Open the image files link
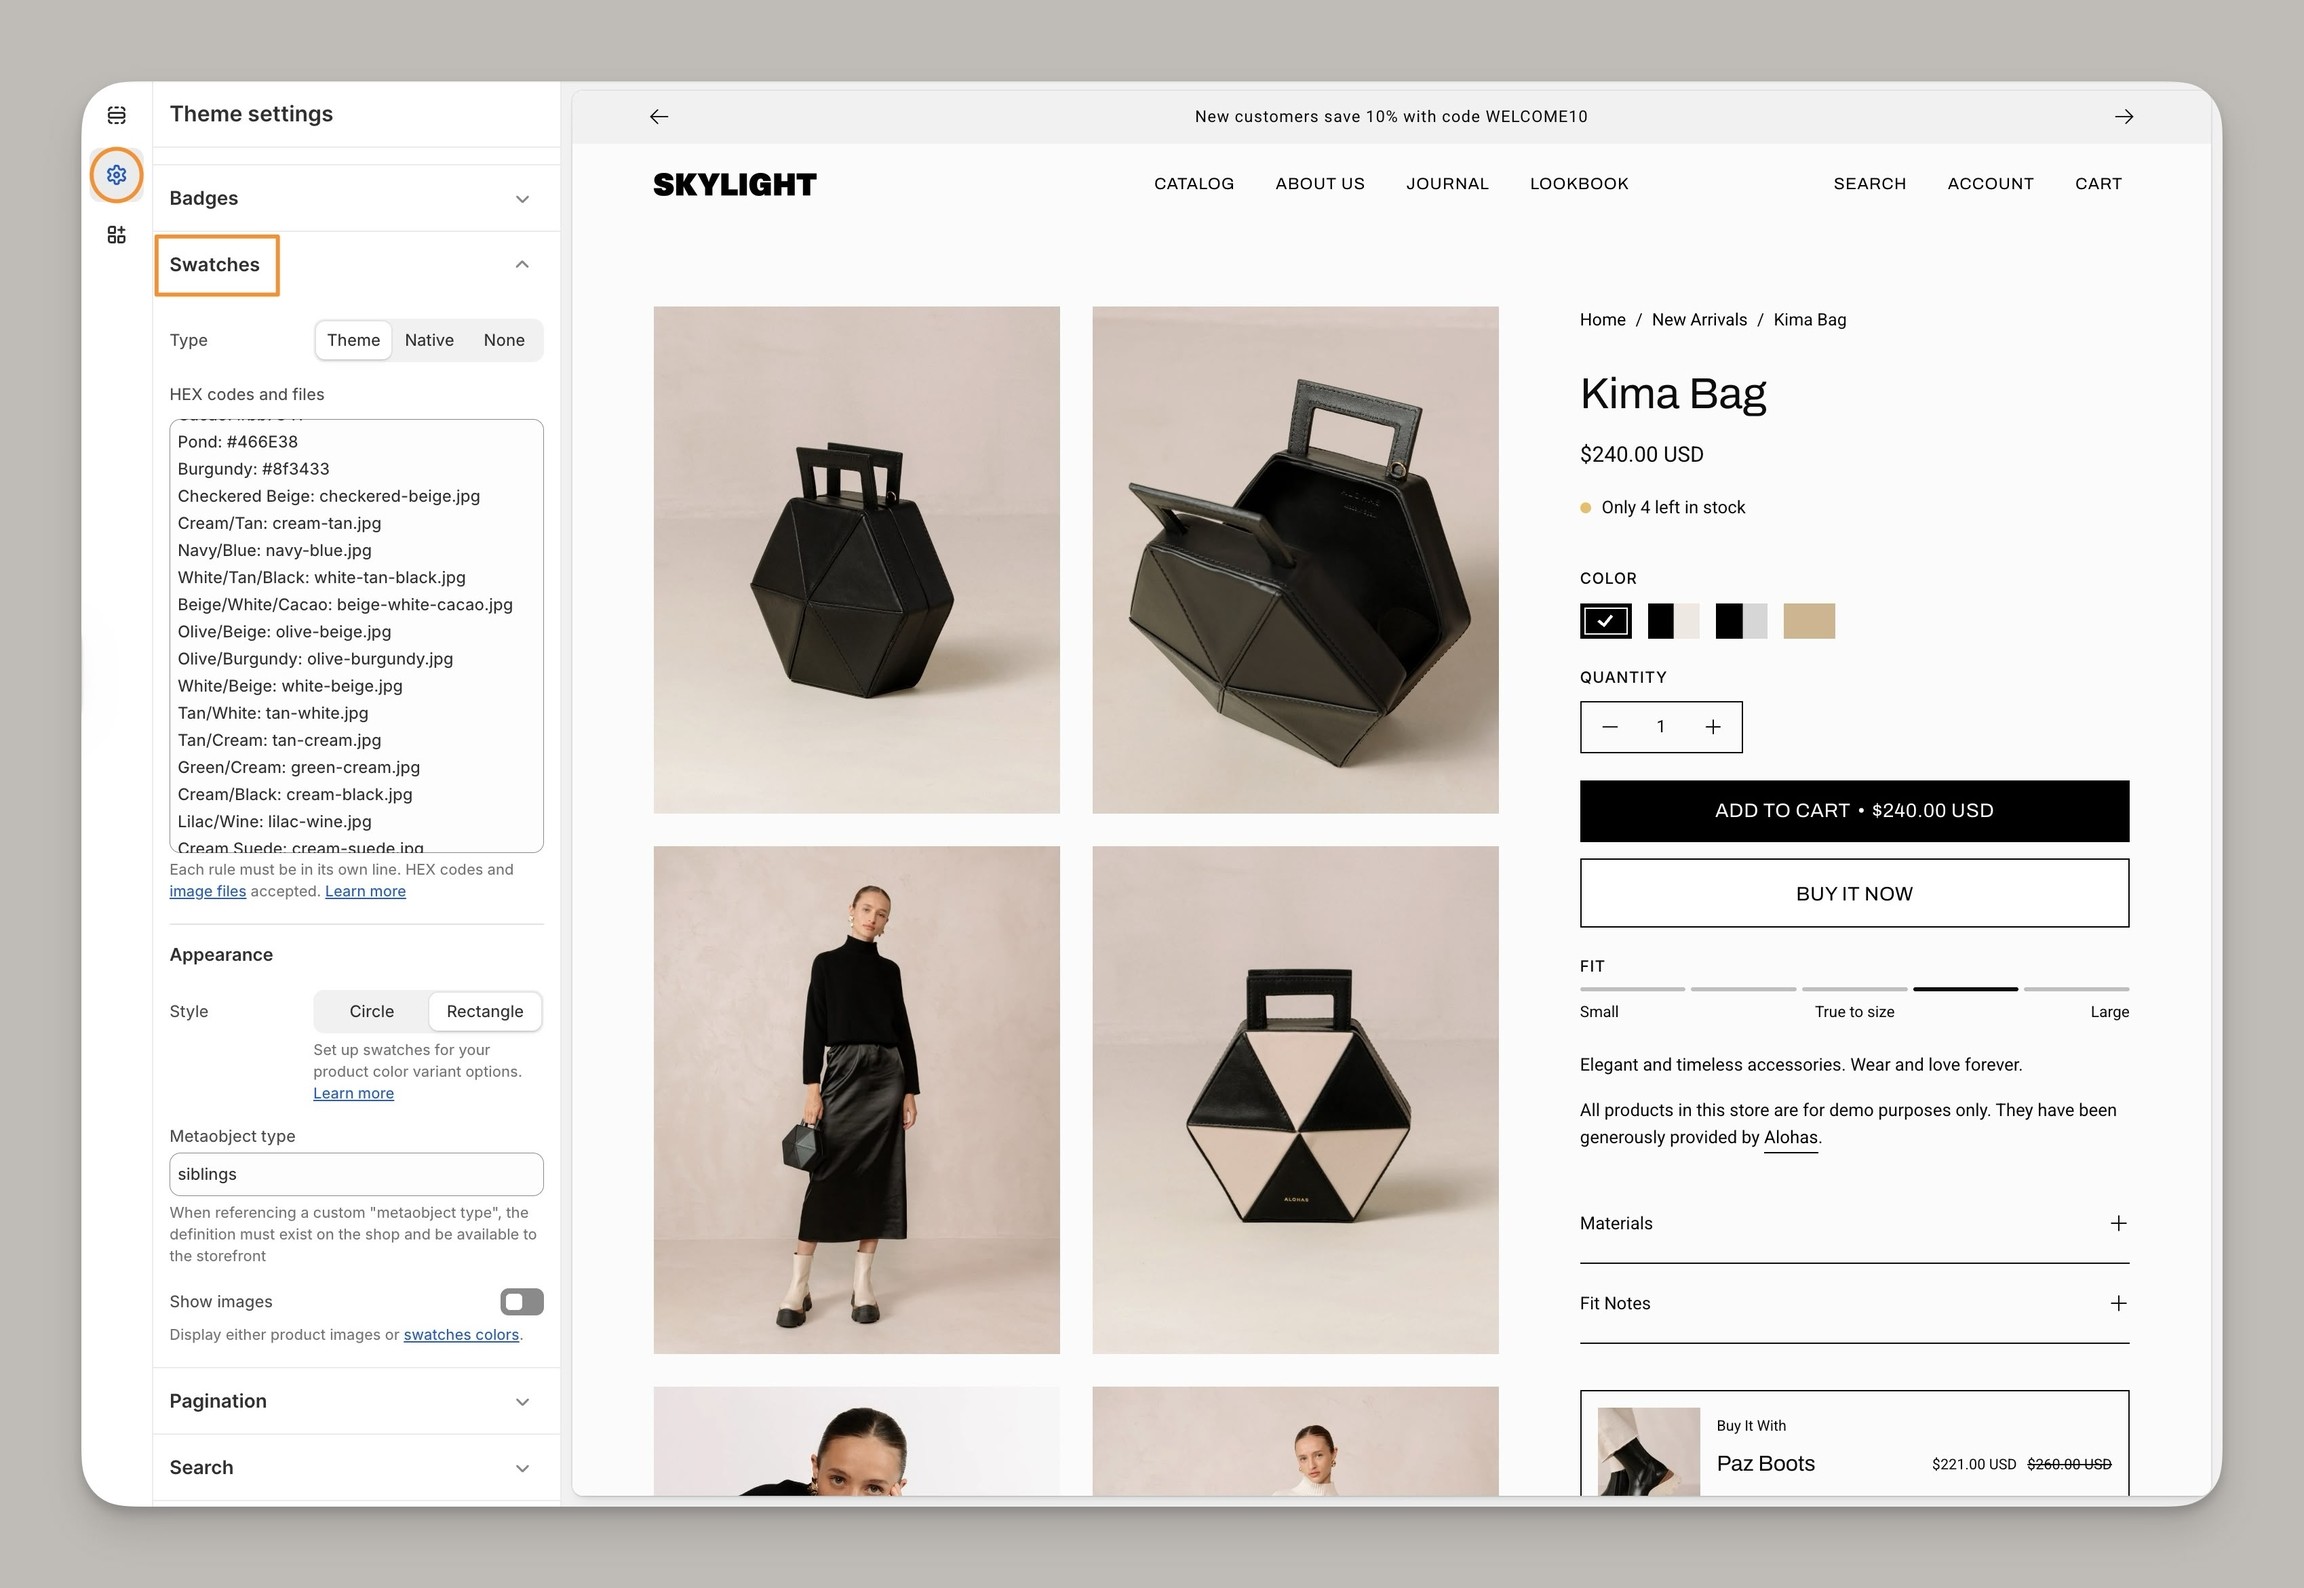 click(x=207, y=891)
